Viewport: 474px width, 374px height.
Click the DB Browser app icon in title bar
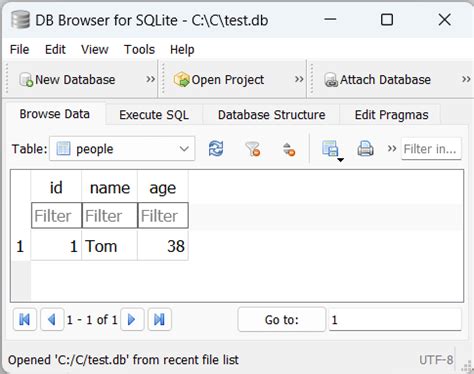coord(20,20)
